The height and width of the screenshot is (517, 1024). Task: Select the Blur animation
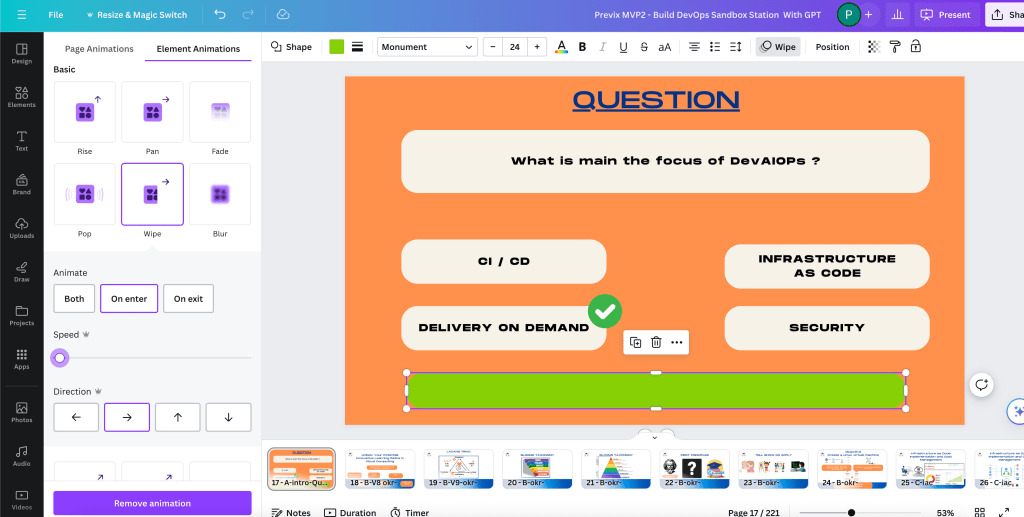[220, 194]
